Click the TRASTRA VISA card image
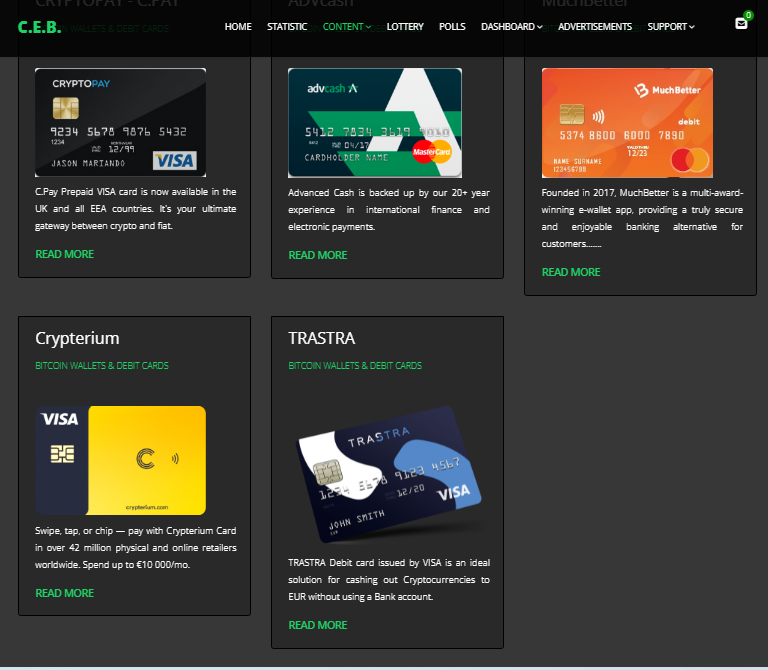The image size is (768, 670). [390, 474]
